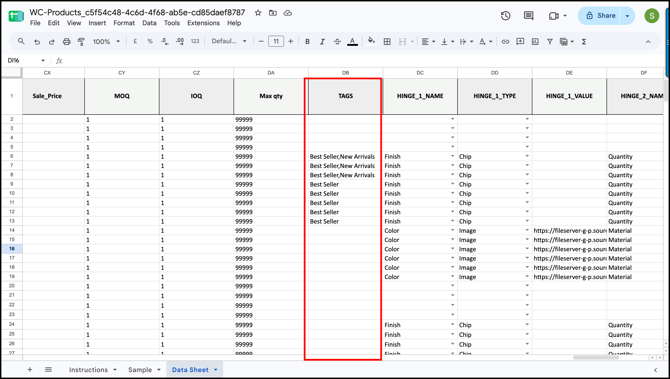Screen dimensions: 670x379
Task: Open text rotation dropdown
Action: 485,41
